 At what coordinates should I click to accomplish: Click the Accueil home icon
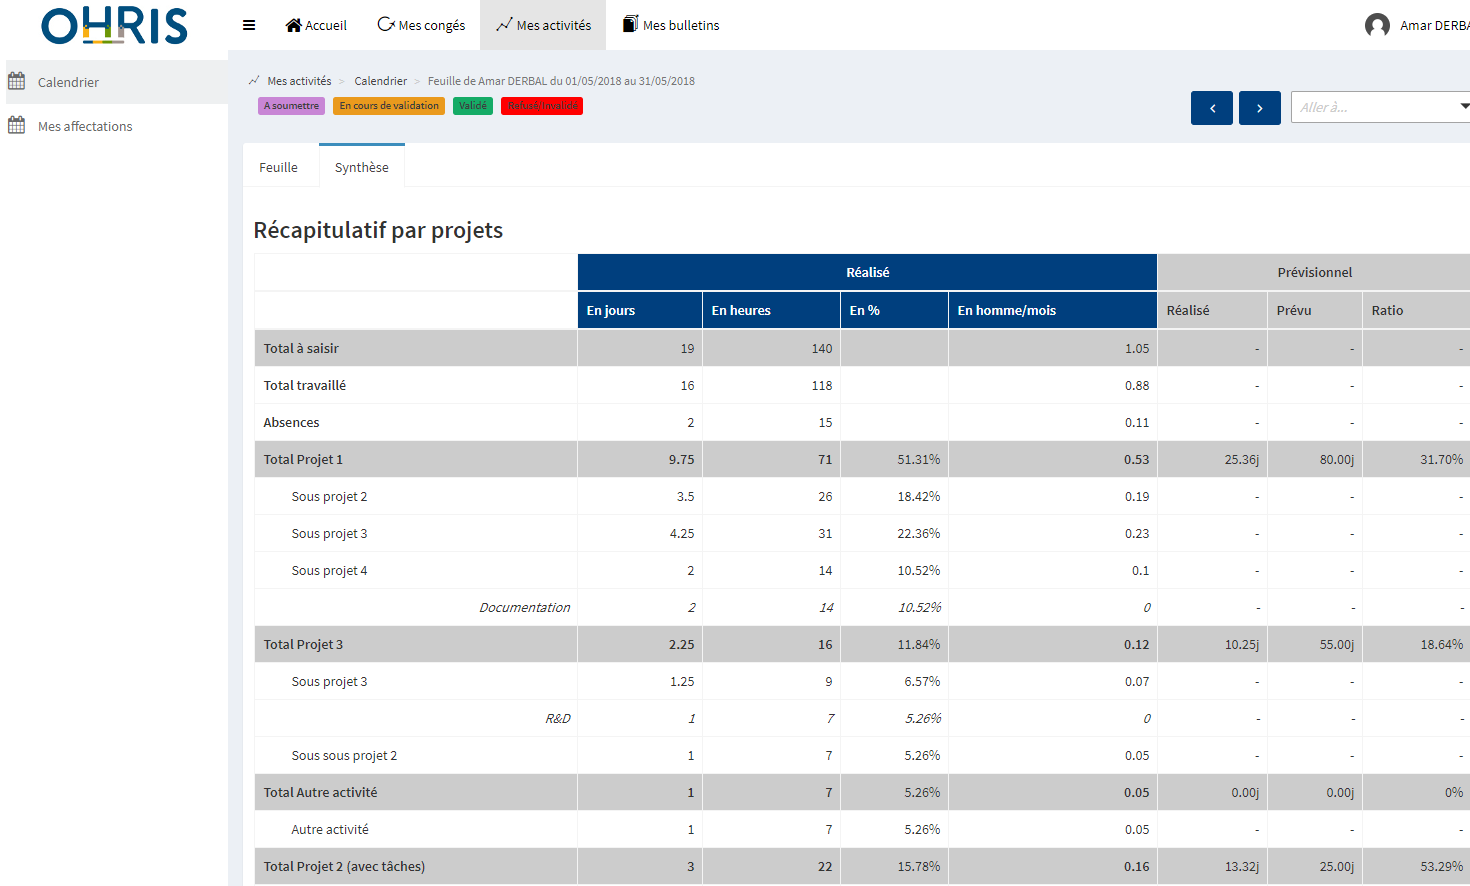pos(293,25)
